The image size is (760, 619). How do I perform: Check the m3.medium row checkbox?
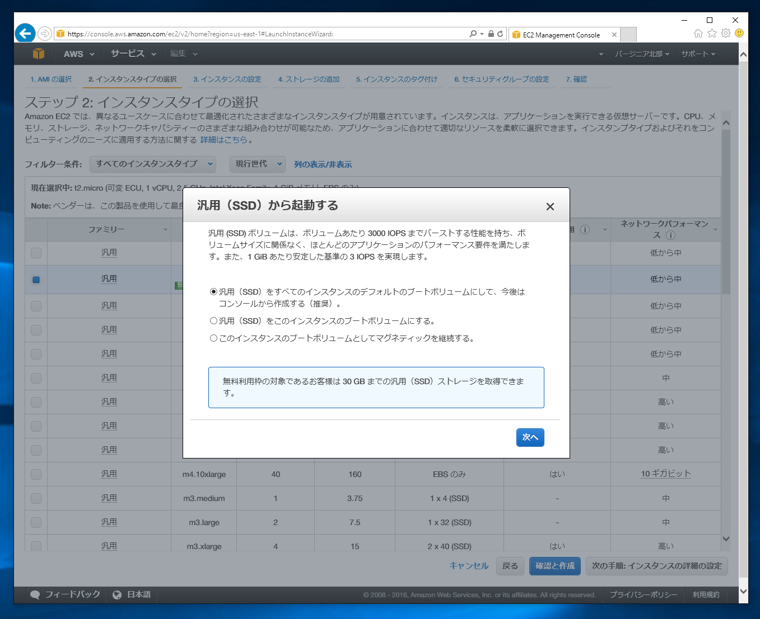point(36,498)
